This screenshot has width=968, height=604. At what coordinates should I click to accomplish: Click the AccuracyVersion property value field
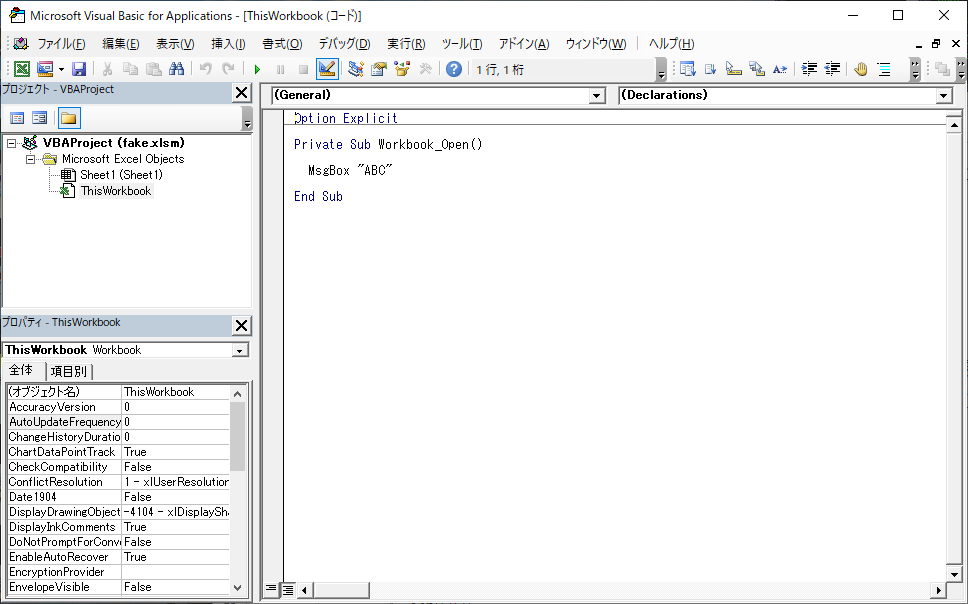pyautogui.click(x=175, y=407)
